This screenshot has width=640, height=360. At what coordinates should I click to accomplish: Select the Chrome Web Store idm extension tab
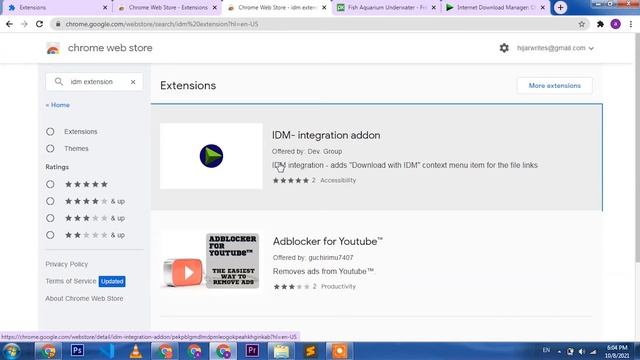point(276,7)
